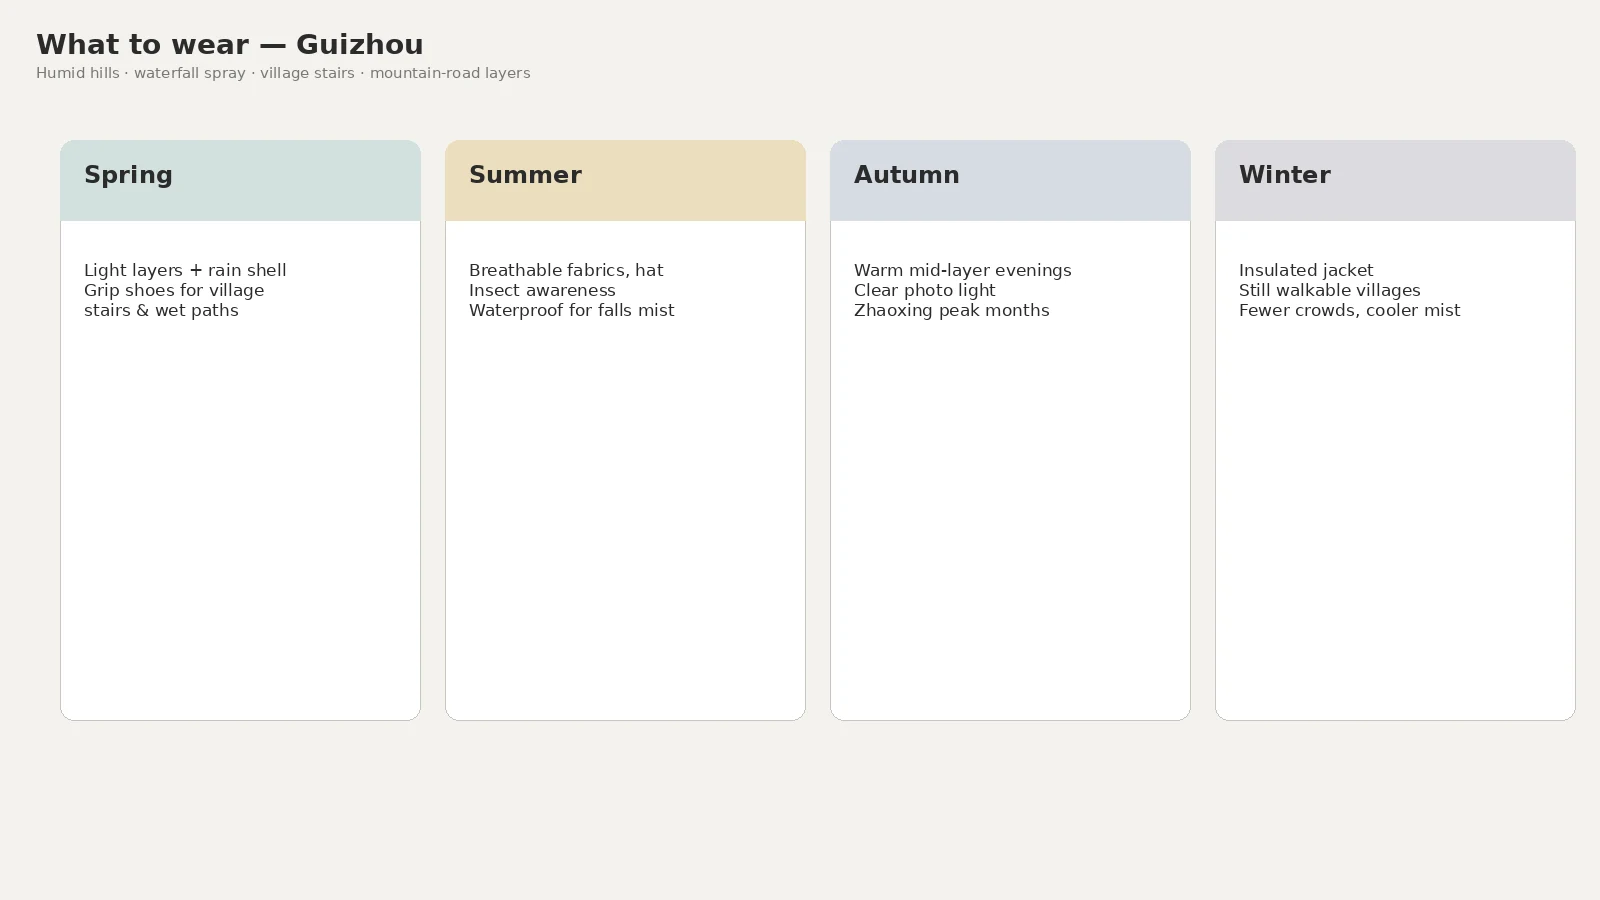Viewport: 1600px width, 900px height.
Task: Select the Spring card header
Action: (240, 181)
